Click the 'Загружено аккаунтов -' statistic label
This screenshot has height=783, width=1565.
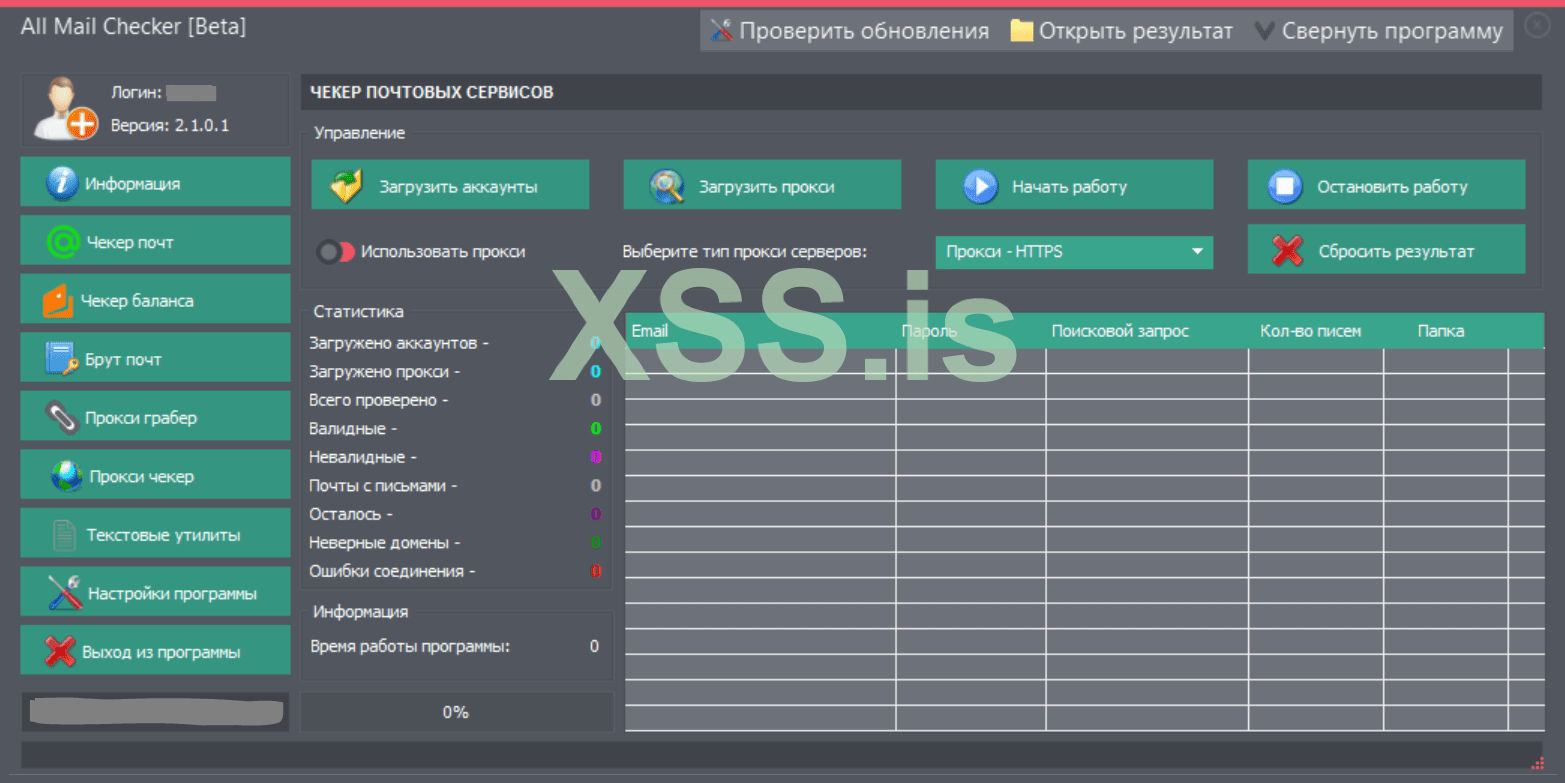pos(399,343)
